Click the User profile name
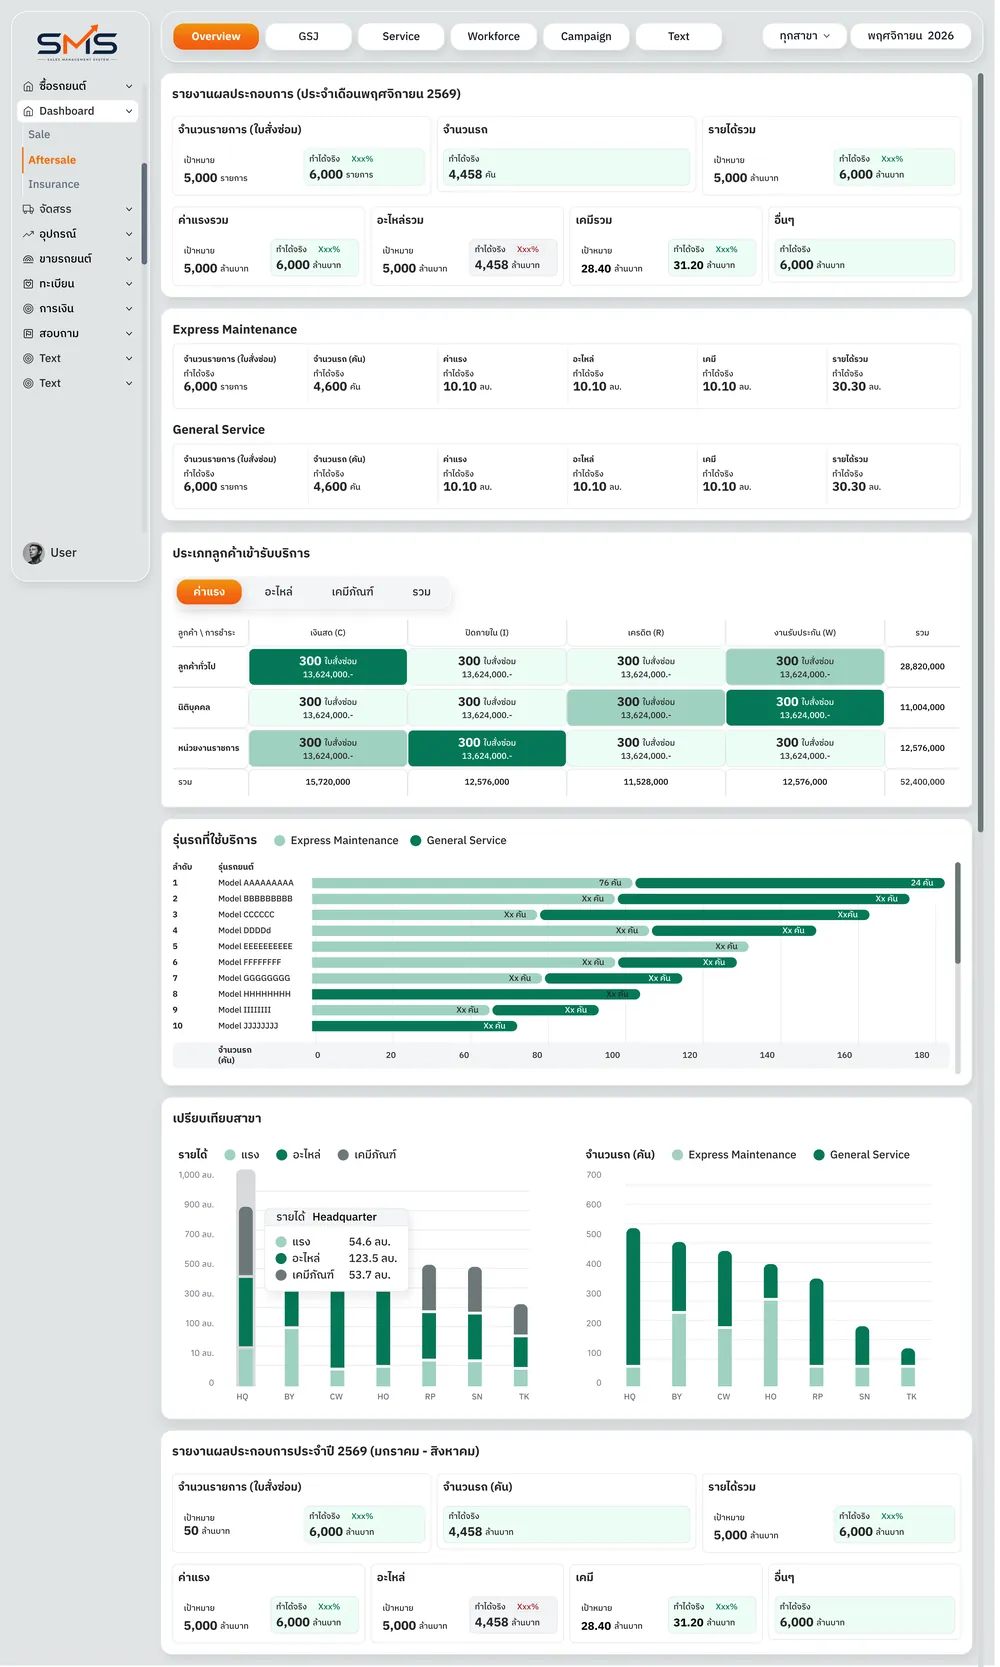This screenshot has height=1667, width=1000. 64,553
